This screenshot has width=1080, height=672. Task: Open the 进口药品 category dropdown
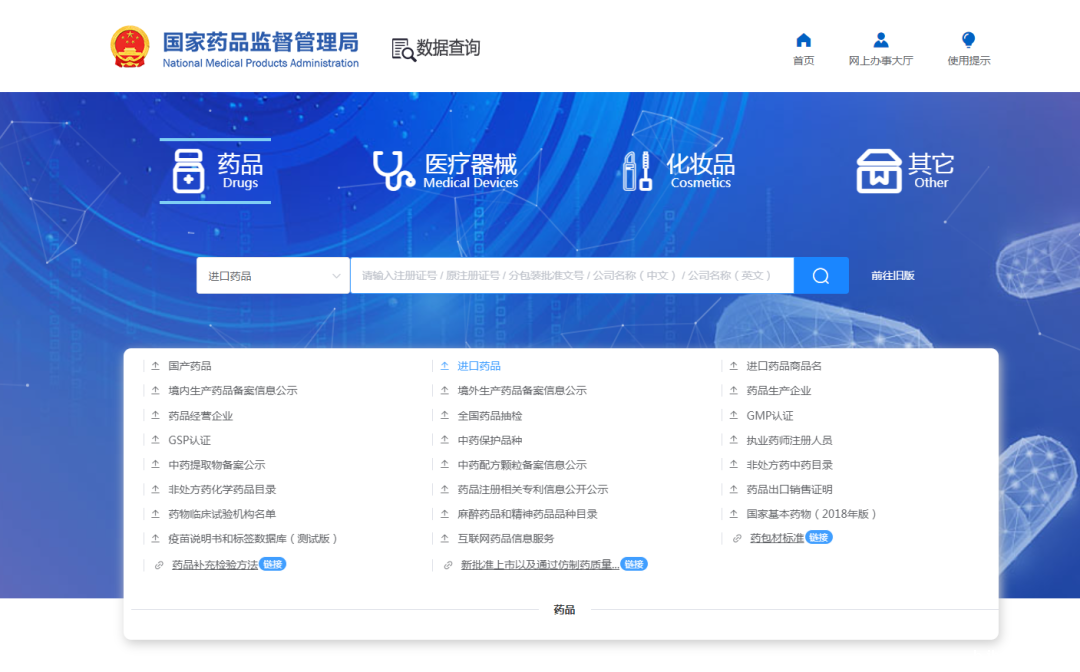tap(272, 275)
